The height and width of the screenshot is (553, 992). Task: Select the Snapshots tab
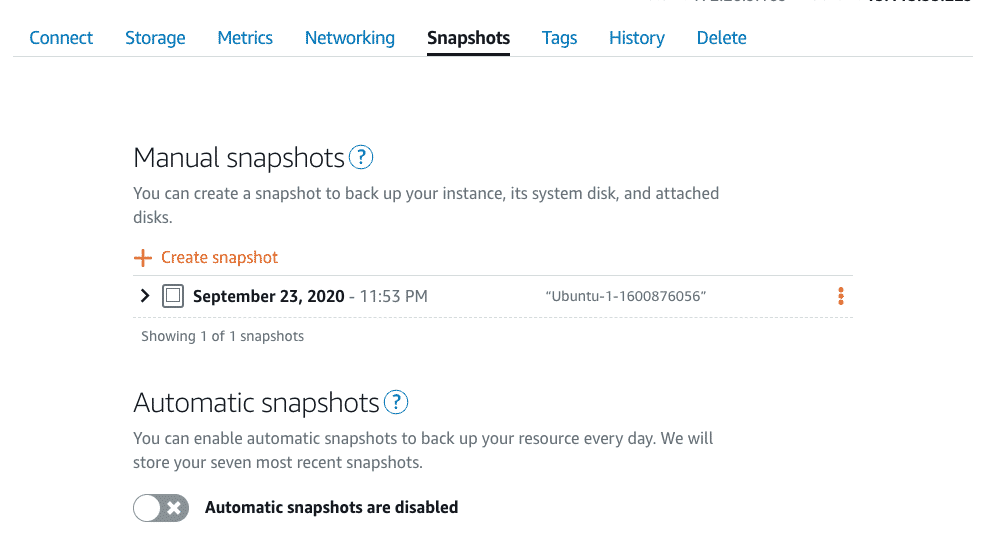pyautogui.click(x=468, y=38)
